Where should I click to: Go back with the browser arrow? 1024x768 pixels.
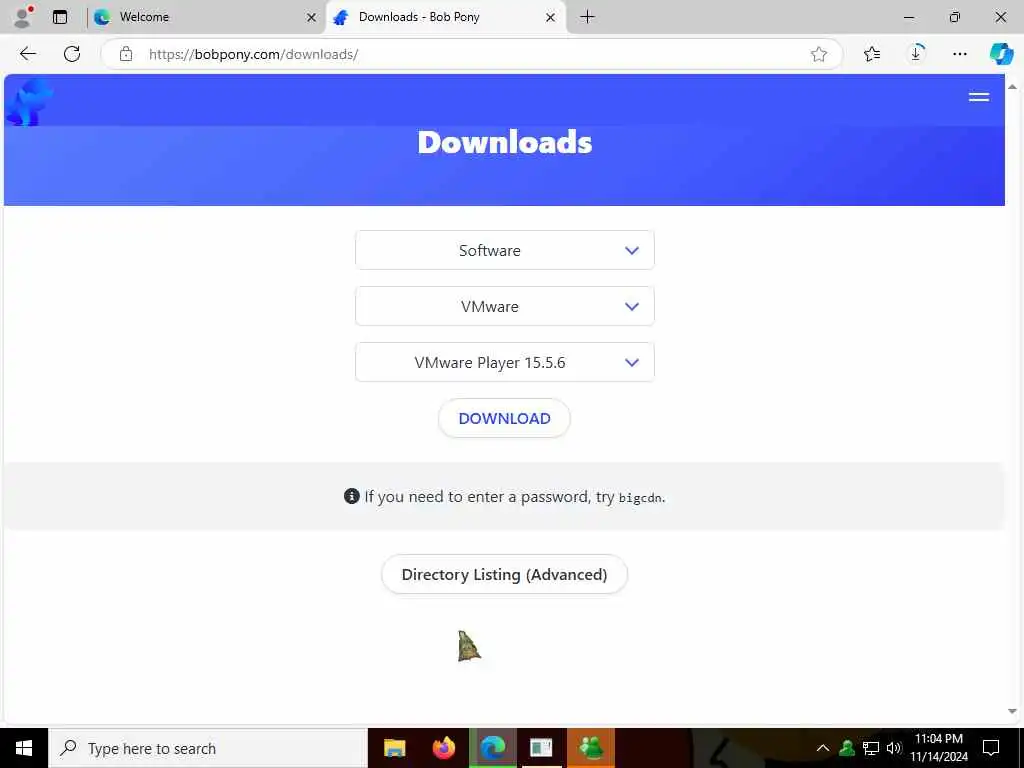pyautogui.click(x=28, y=54)
